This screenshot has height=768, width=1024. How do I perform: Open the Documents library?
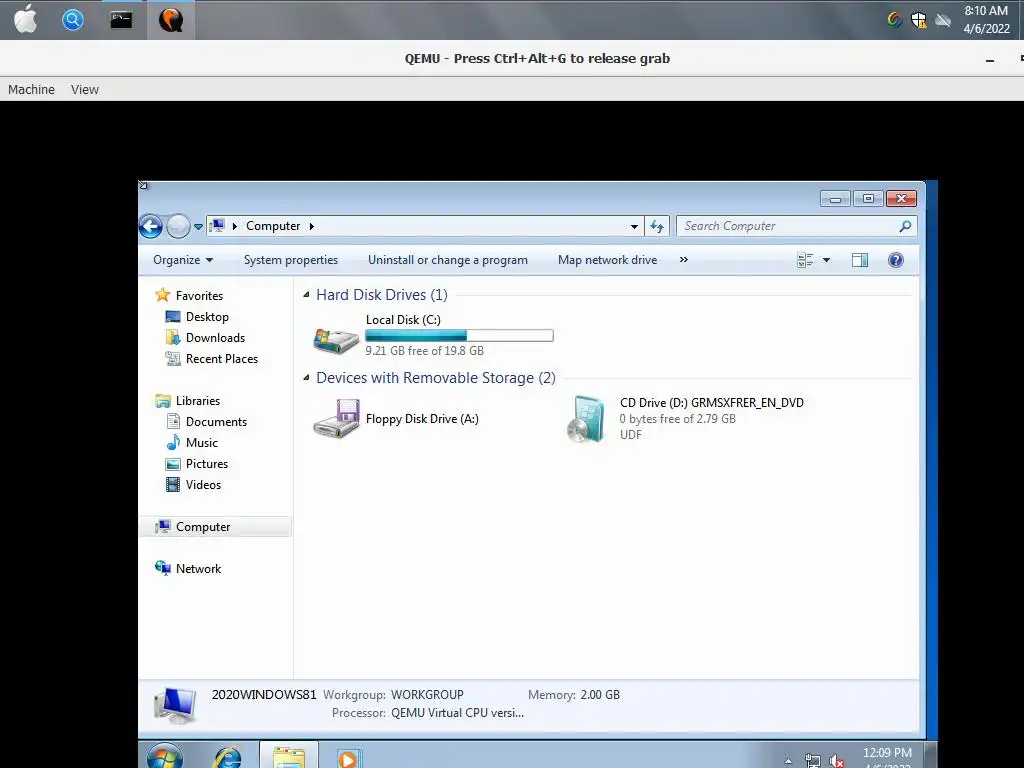pos(216,422)
